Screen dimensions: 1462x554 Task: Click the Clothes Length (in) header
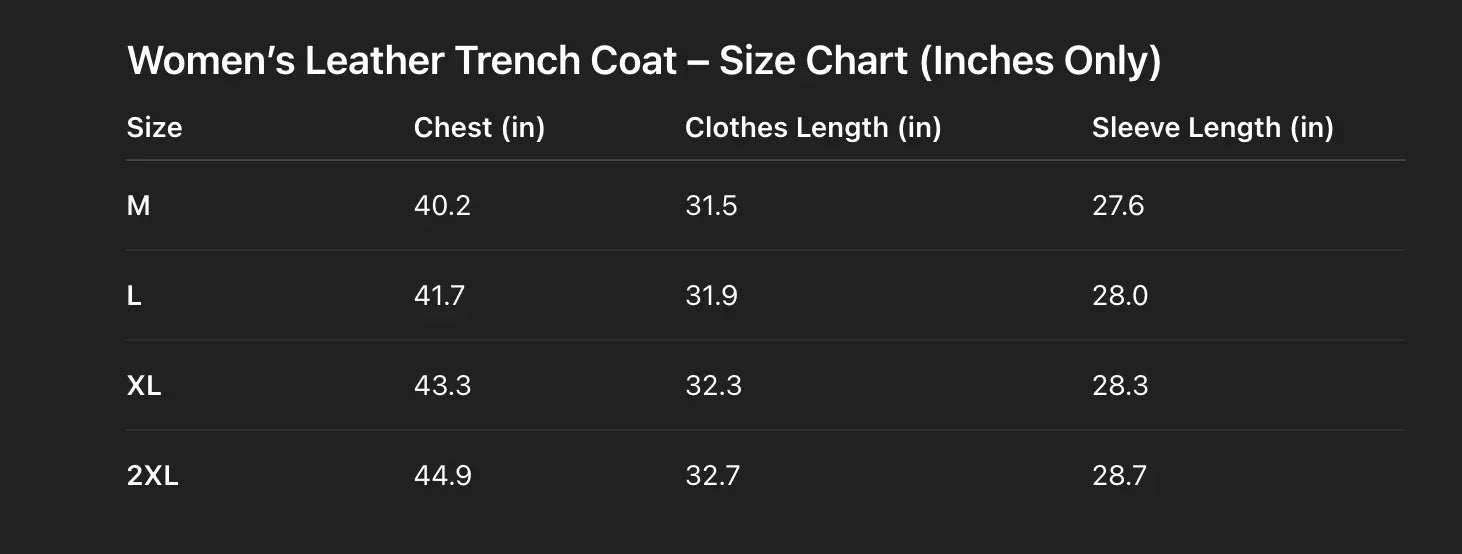pos(812,128)
